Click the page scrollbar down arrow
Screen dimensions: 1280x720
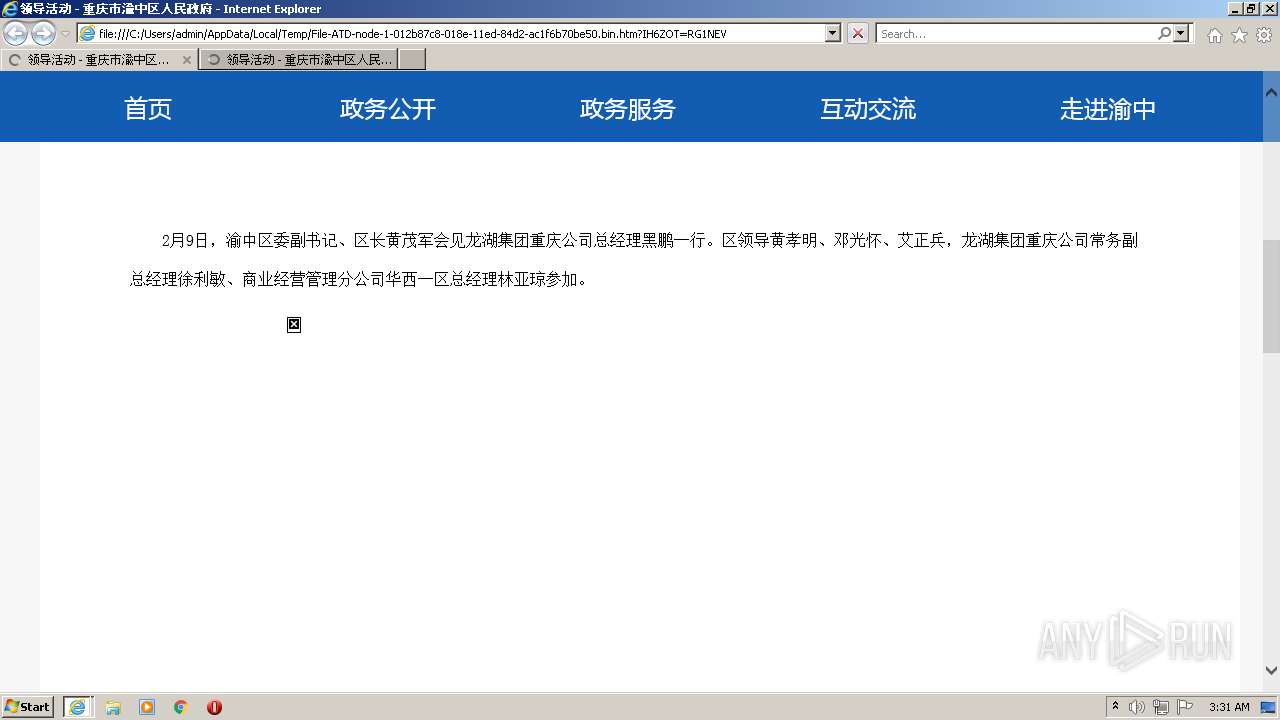point(1271,671)
